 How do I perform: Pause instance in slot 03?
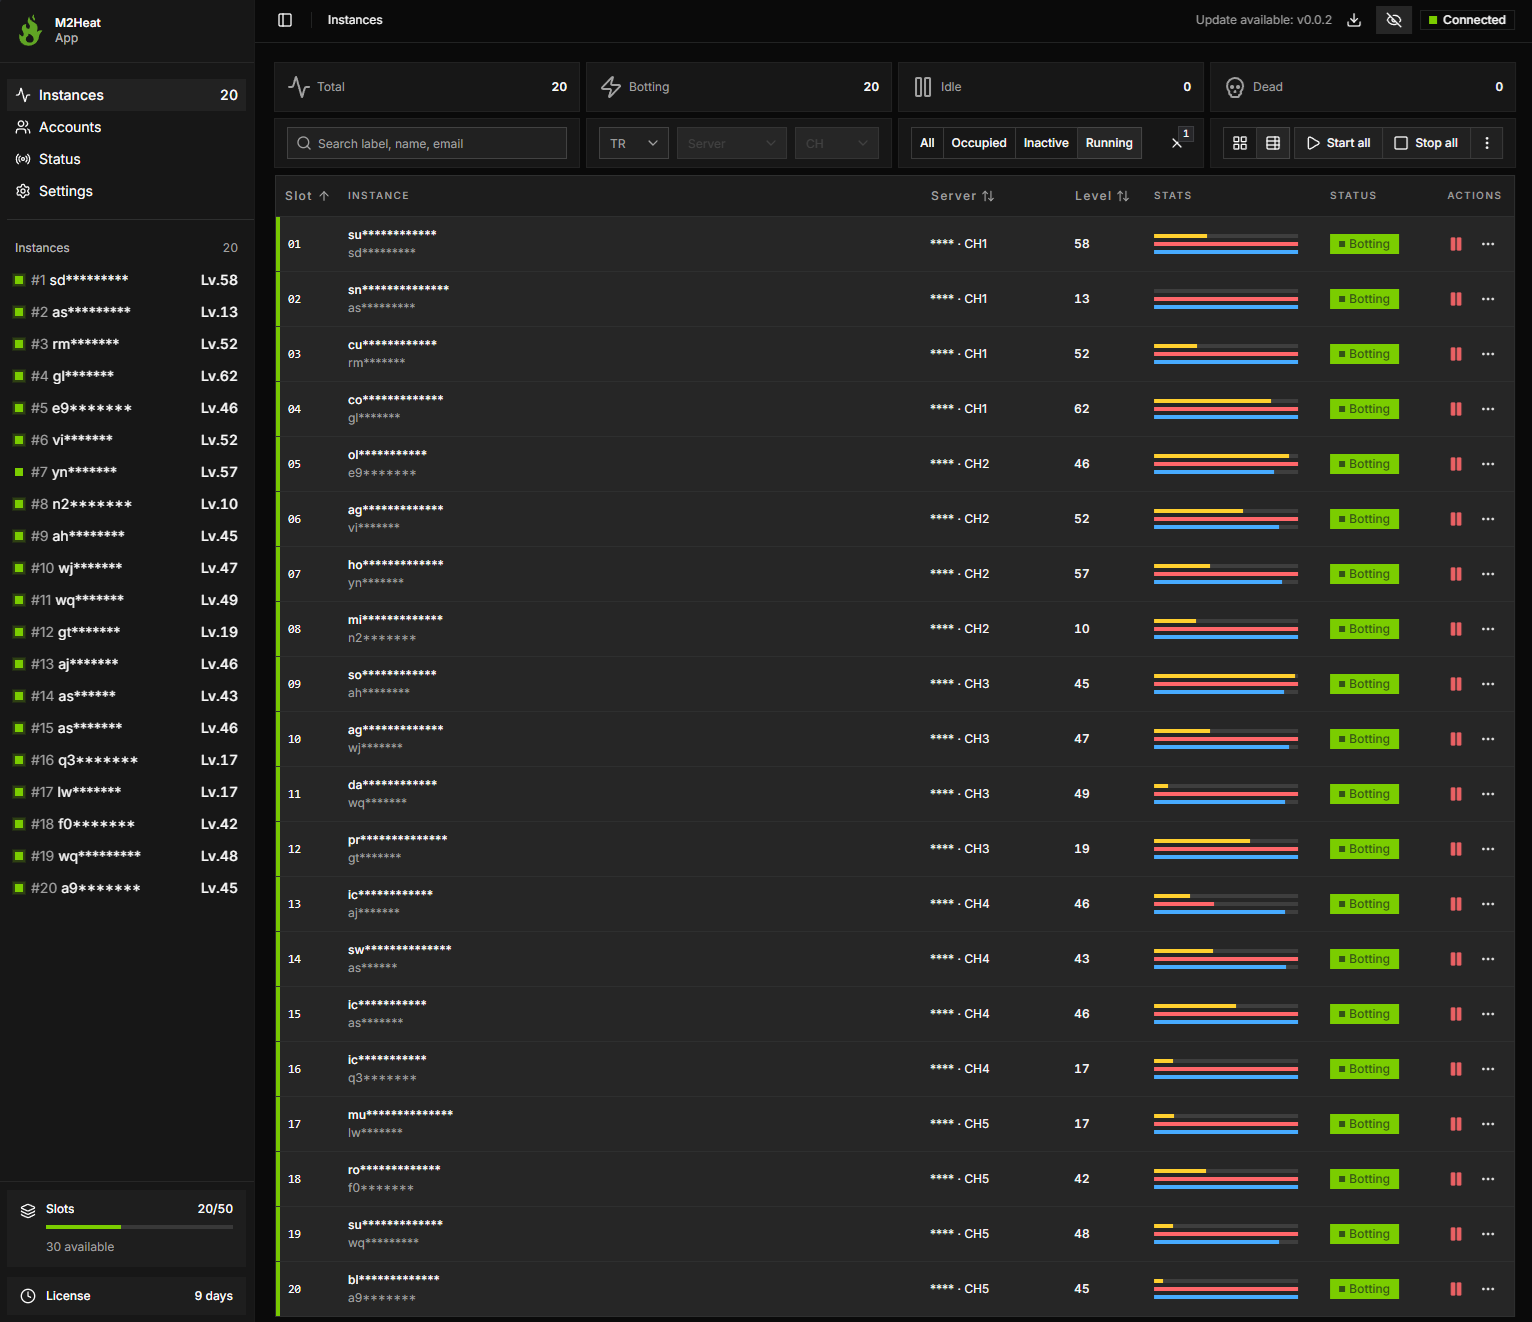click(1456, 354)
